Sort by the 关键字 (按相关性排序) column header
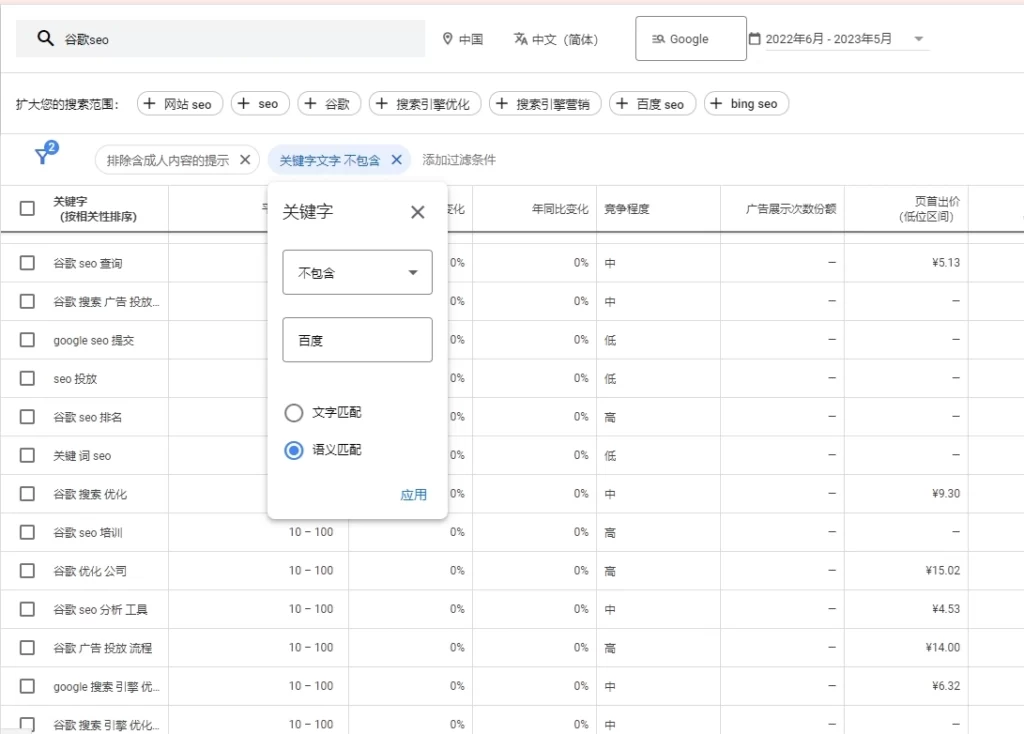Image resolution: width=1024 pixels, height=734 pixels. (95, 209)
